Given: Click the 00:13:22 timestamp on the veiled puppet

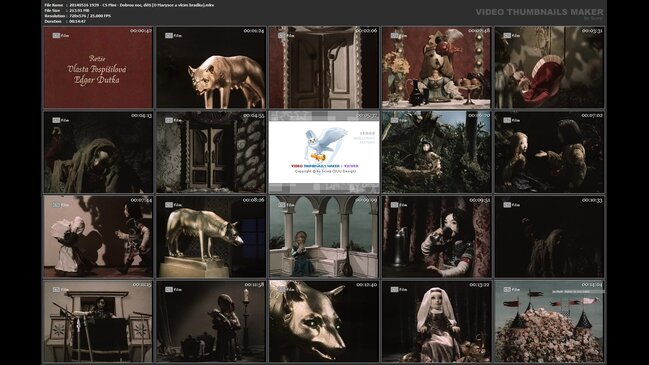Looking at the screenshot, I should click(x=479, y=285).
